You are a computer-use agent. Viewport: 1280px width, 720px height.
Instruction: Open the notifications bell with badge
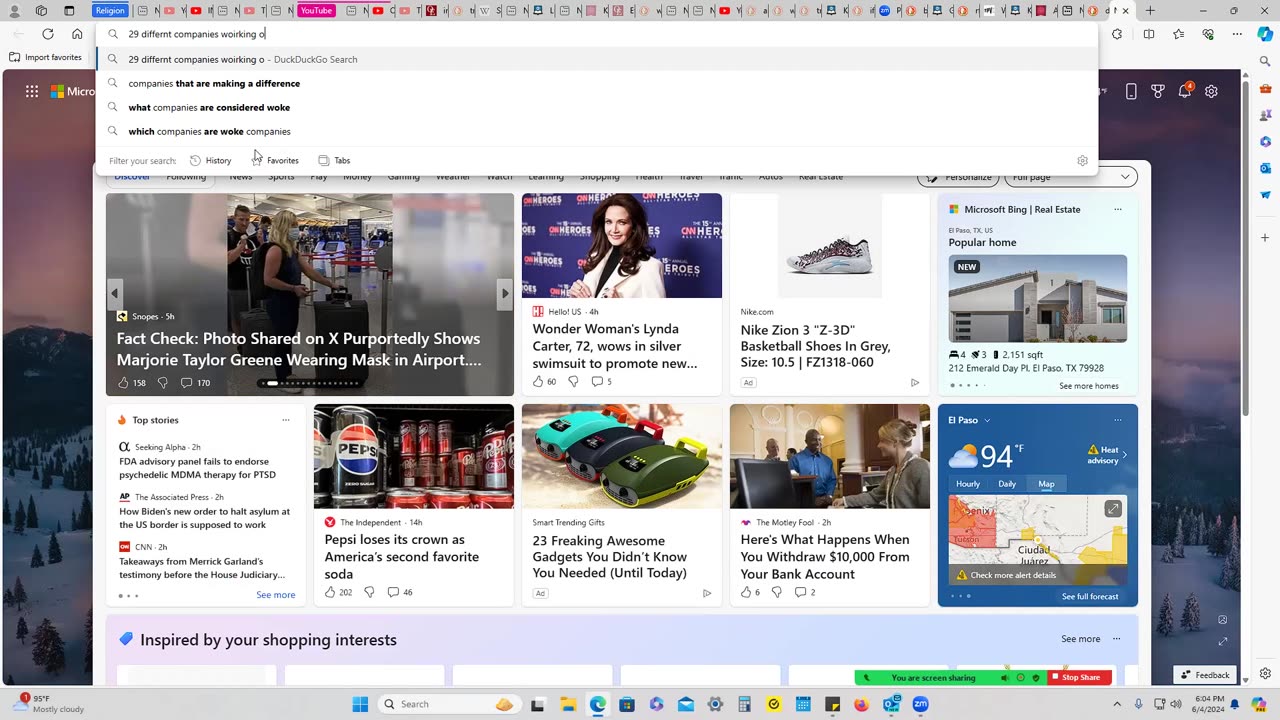click(1185, 90)
